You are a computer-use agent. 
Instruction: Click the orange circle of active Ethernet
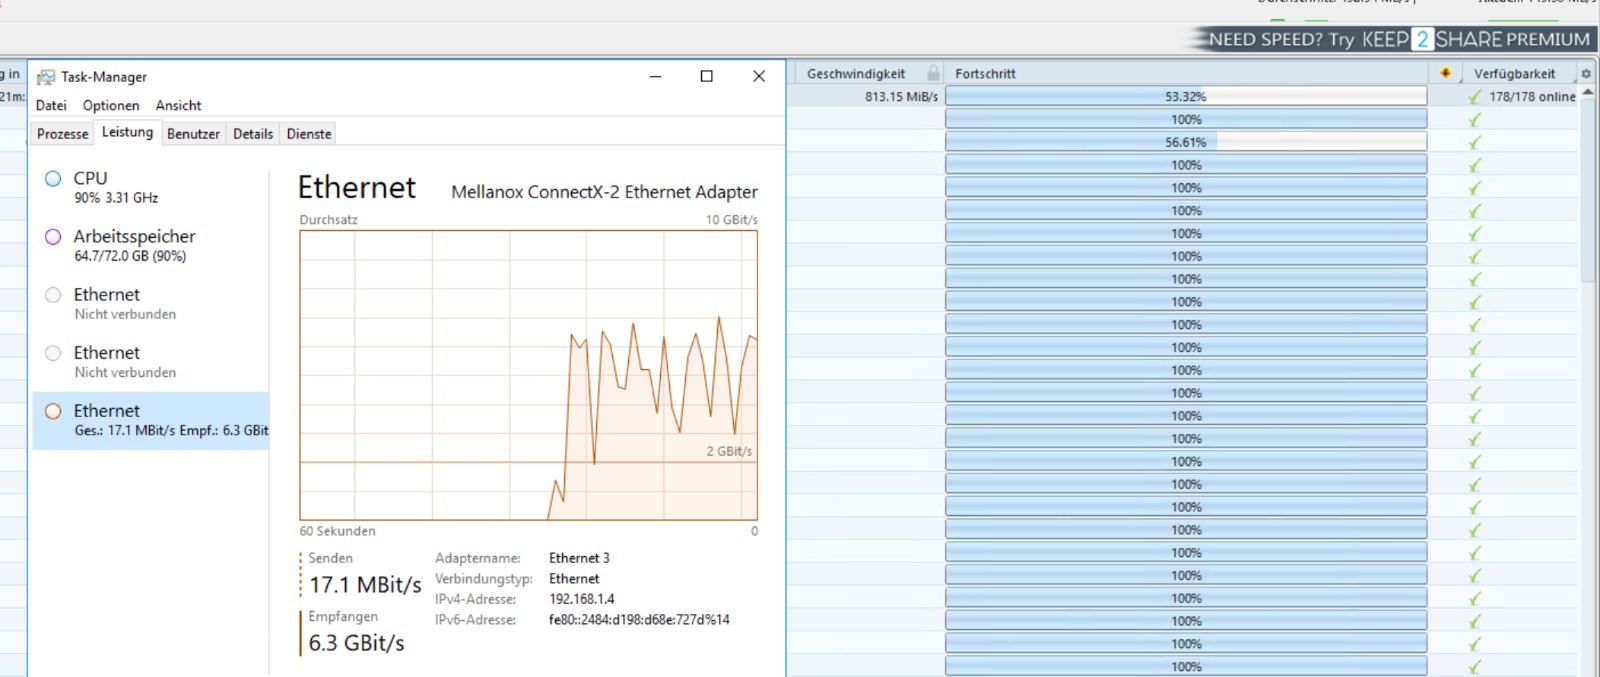tap(53, 411)
